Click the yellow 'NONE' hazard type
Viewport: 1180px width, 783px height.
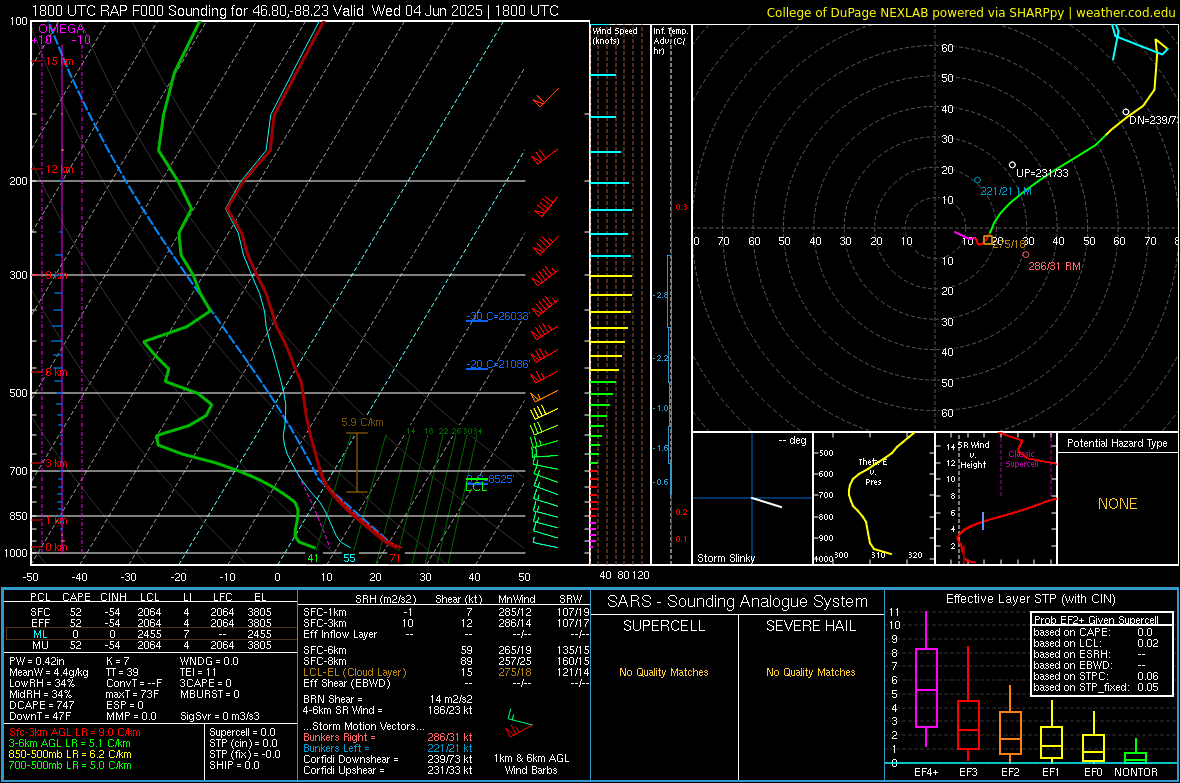click(1117, 504)
